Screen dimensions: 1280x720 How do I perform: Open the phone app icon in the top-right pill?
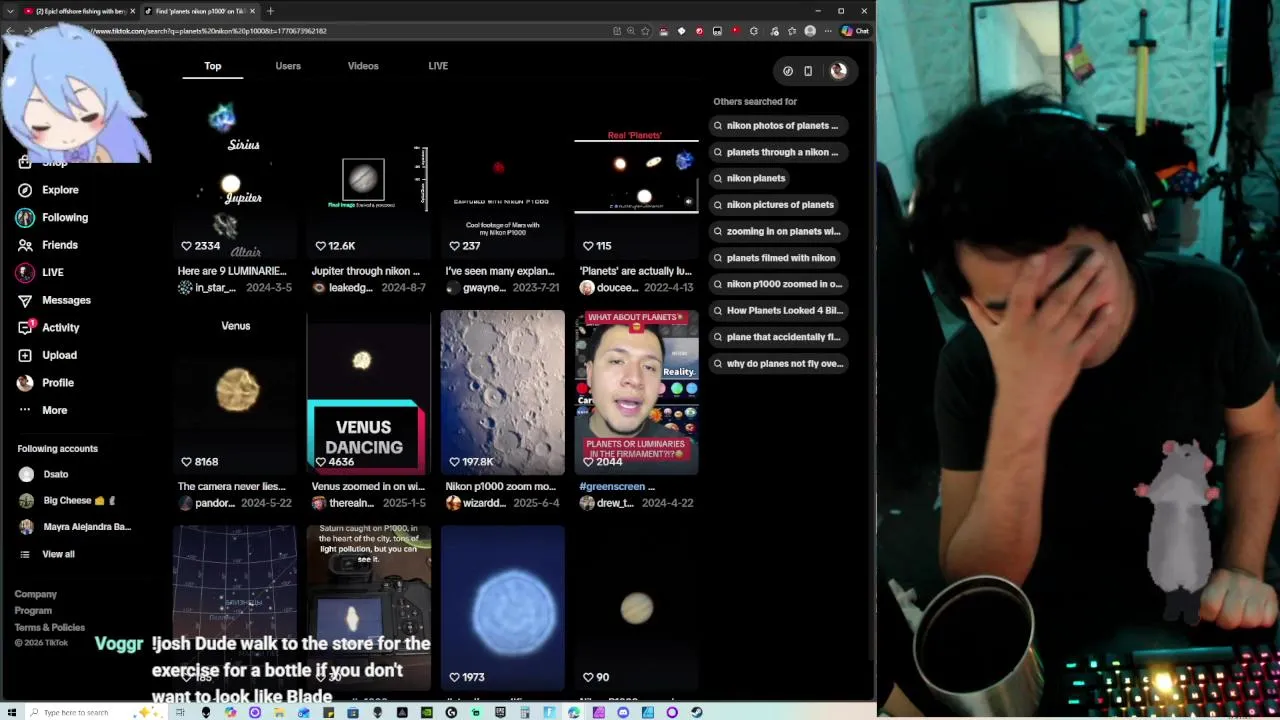coord(808,71)
